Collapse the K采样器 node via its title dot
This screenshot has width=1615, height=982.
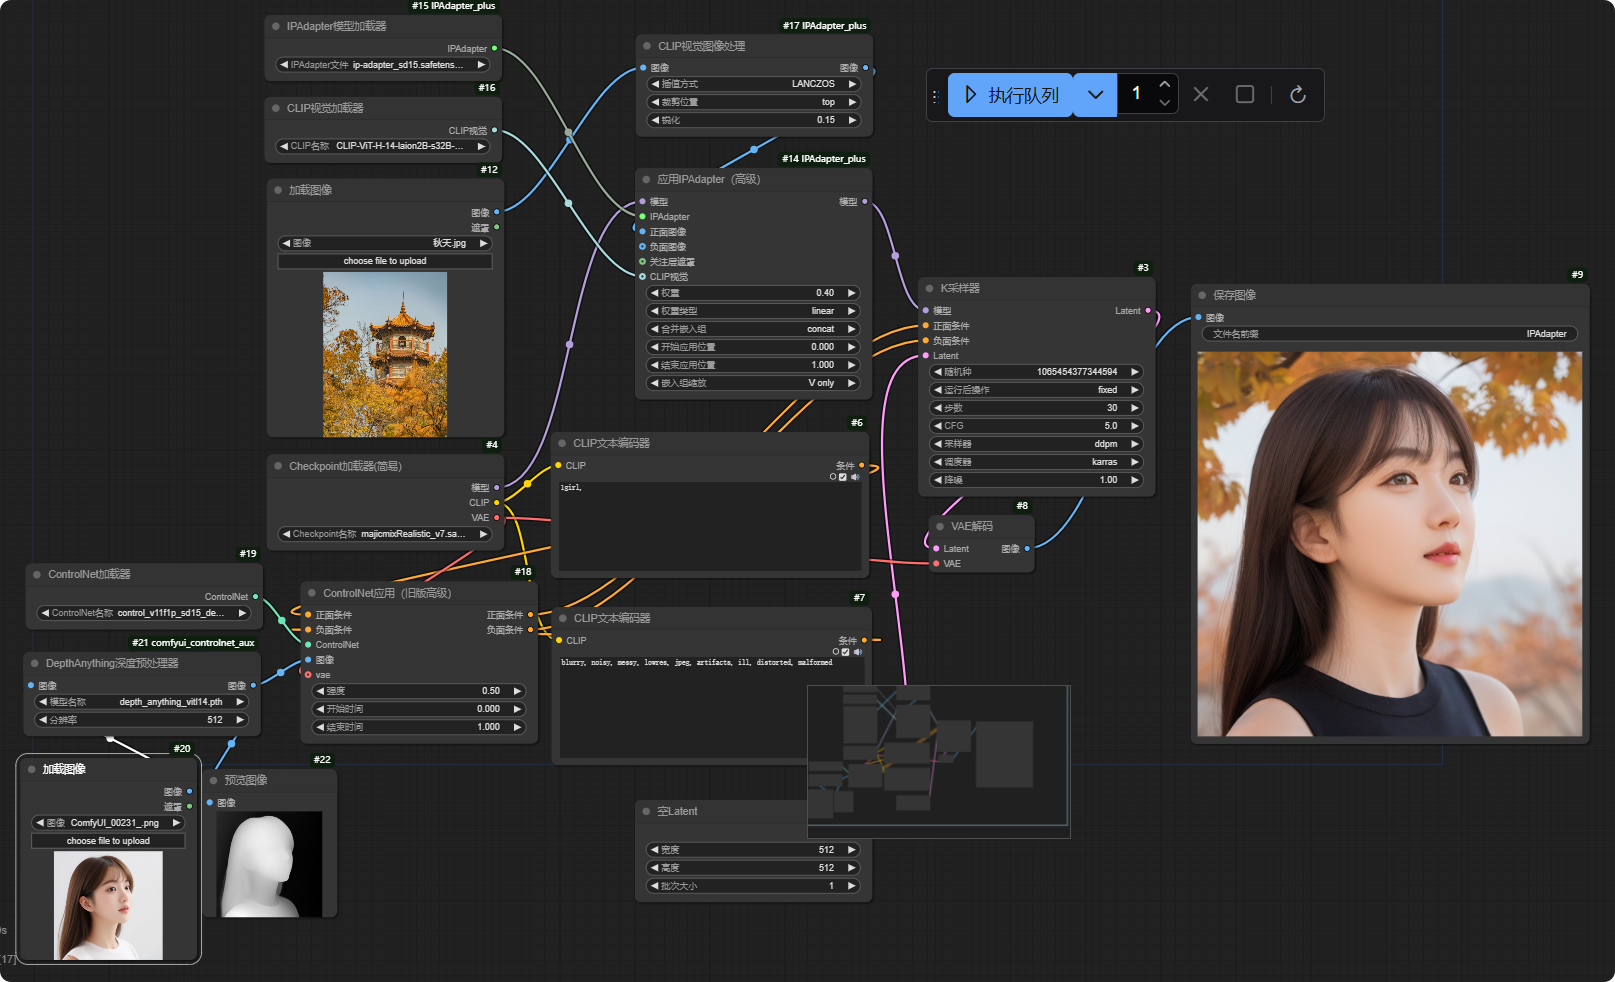929,288
